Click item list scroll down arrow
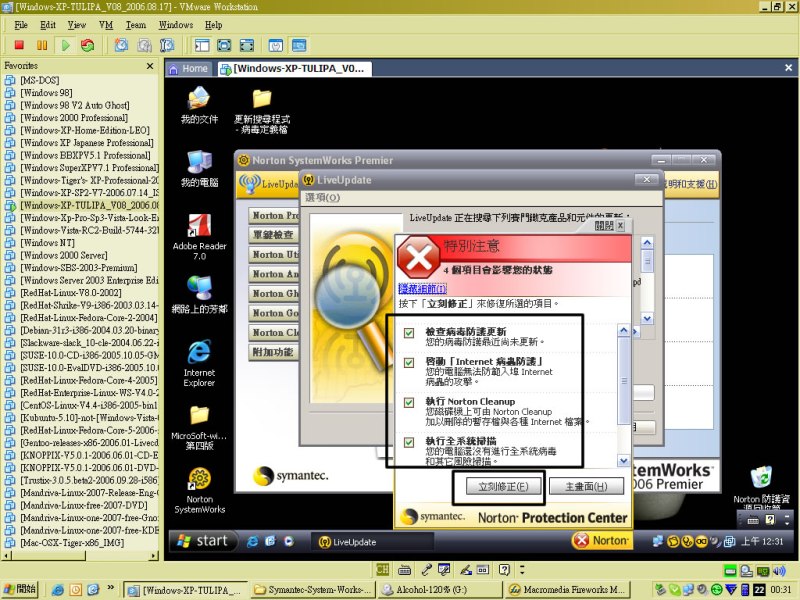 623,461
